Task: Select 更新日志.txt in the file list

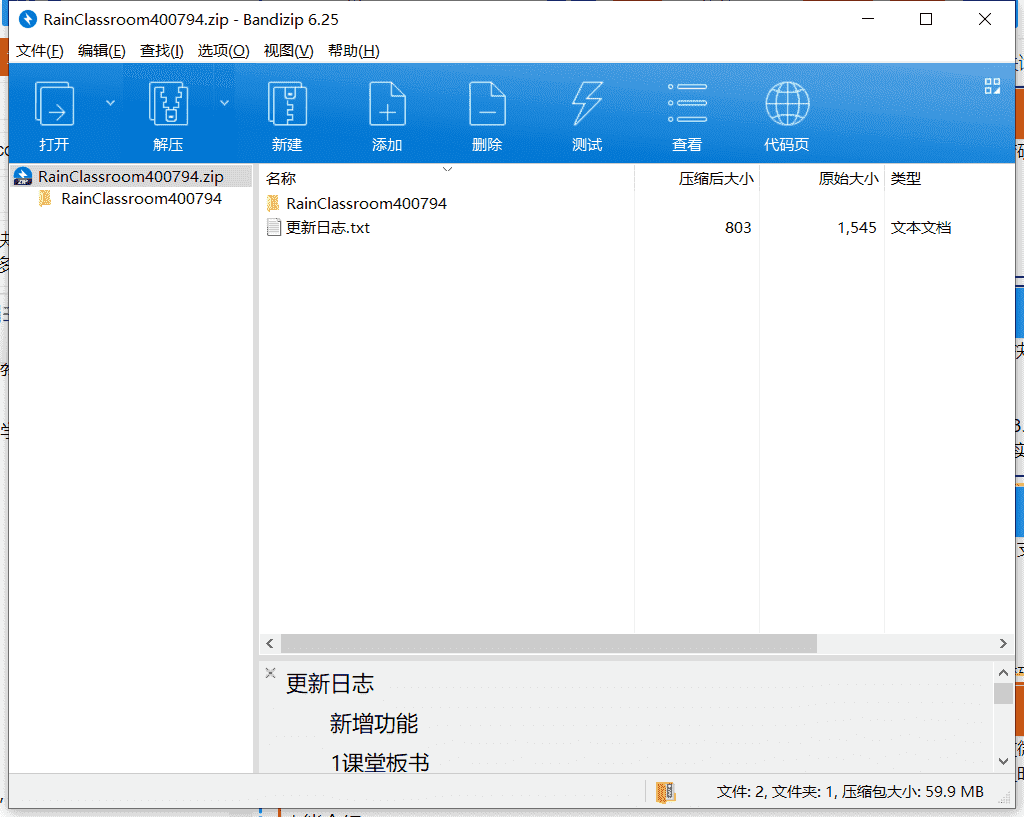Action: click(328, 228)
